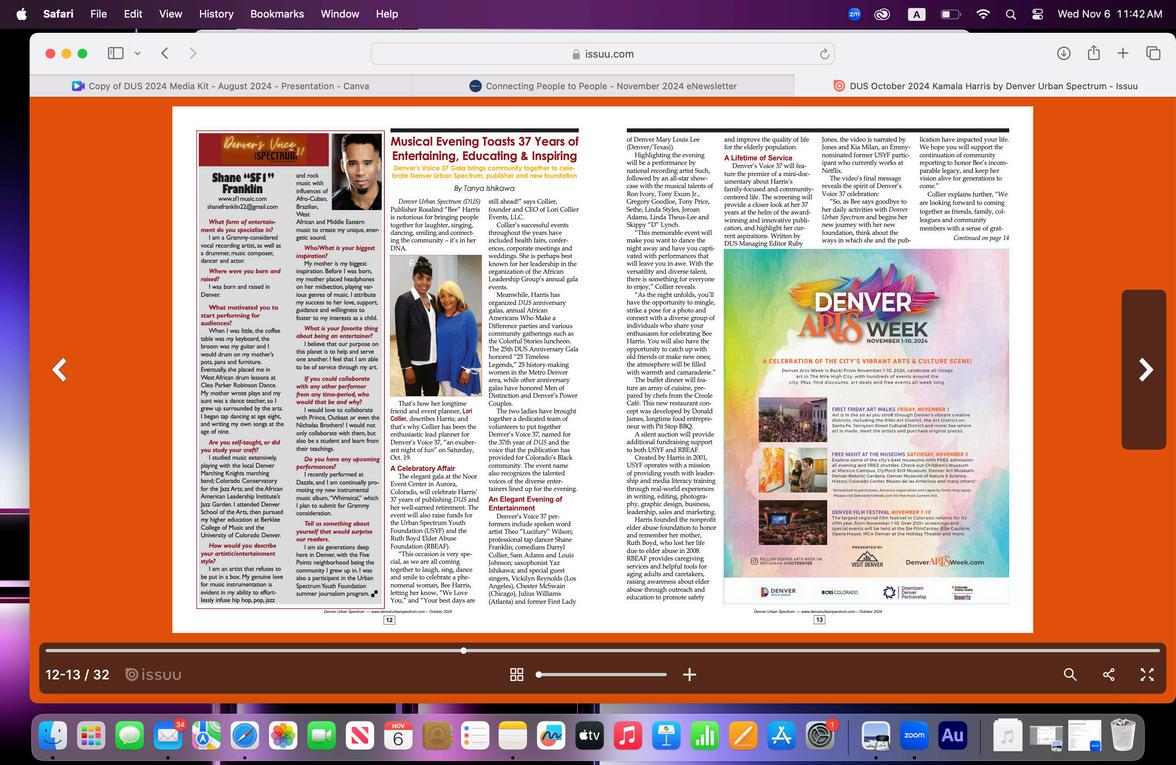Open Notes from the Dock

click(513, 736)
